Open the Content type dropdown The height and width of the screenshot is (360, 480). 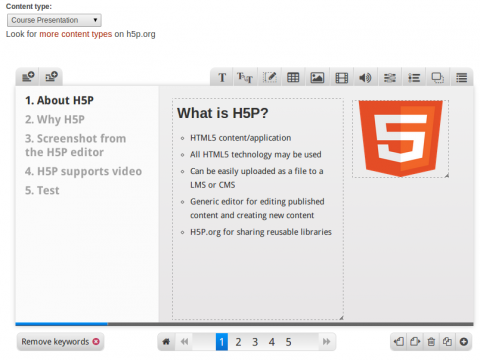[x=54, y=20]
